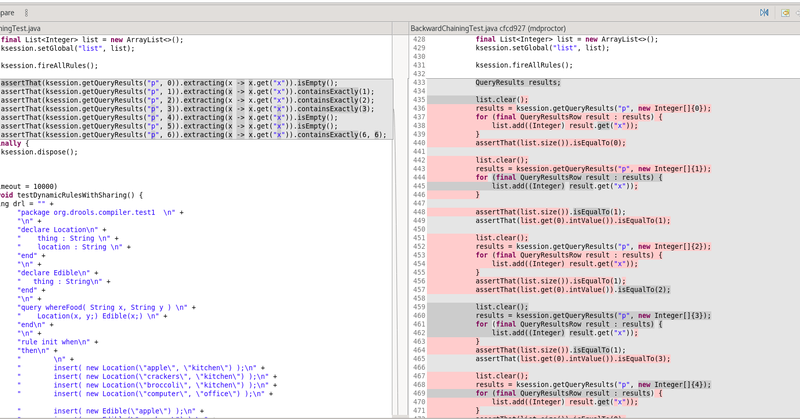Image resolution: width=800 pixels, height=419 pixels.
Task: Click line number 451 in right gutter
Action: tap(419, 238)
